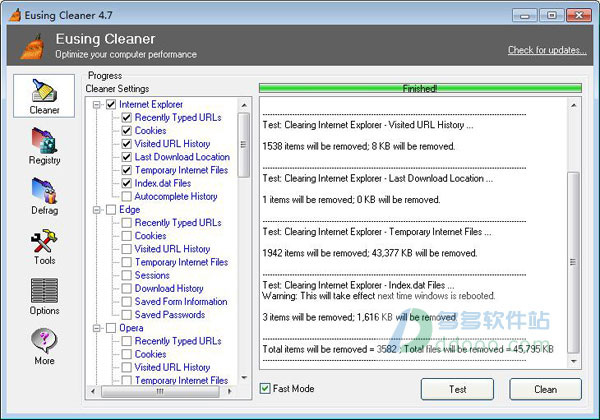
Task: Click the 'Total items will be removed' summary line
Action: (408, 349)
